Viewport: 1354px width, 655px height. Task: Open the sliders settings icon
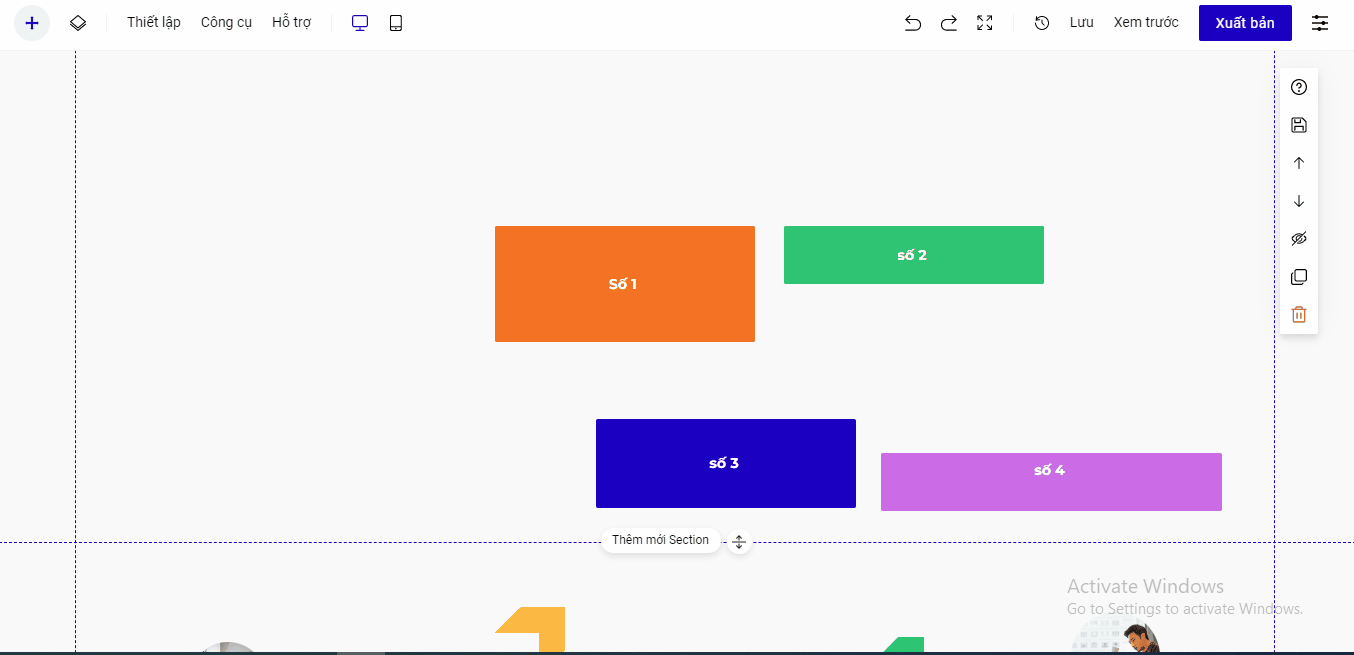click(x=1320, y=23)
